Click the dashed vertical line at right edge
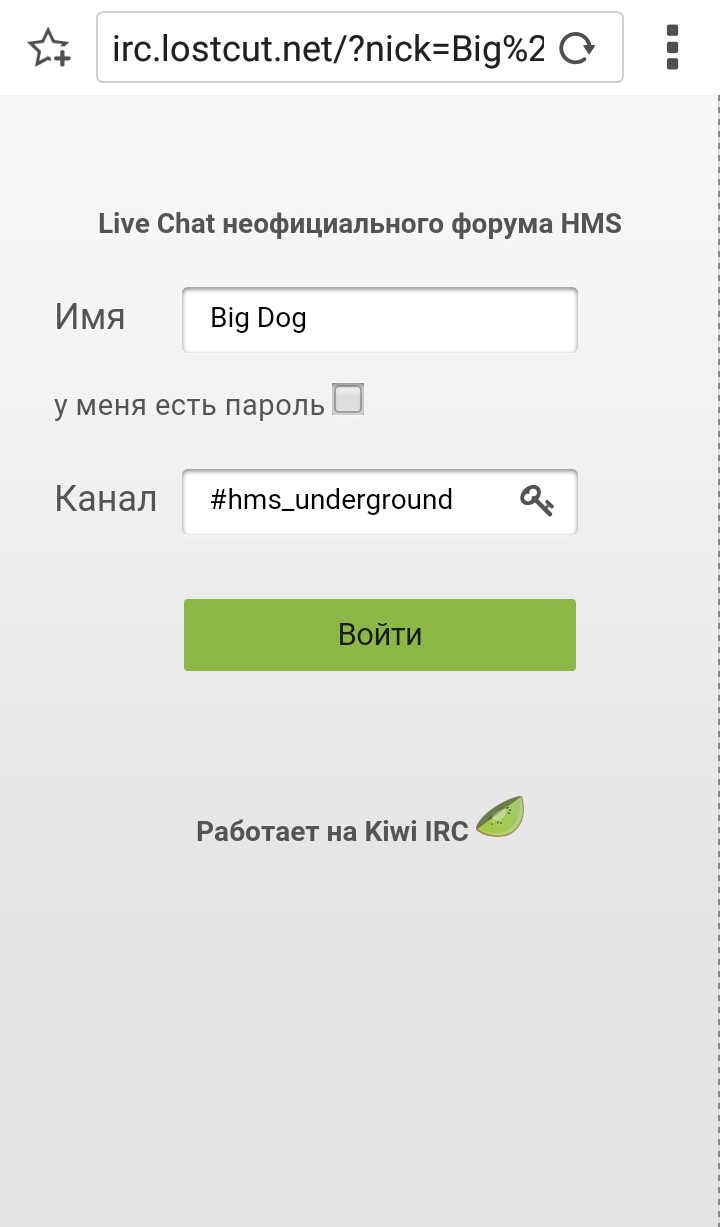 717,600
